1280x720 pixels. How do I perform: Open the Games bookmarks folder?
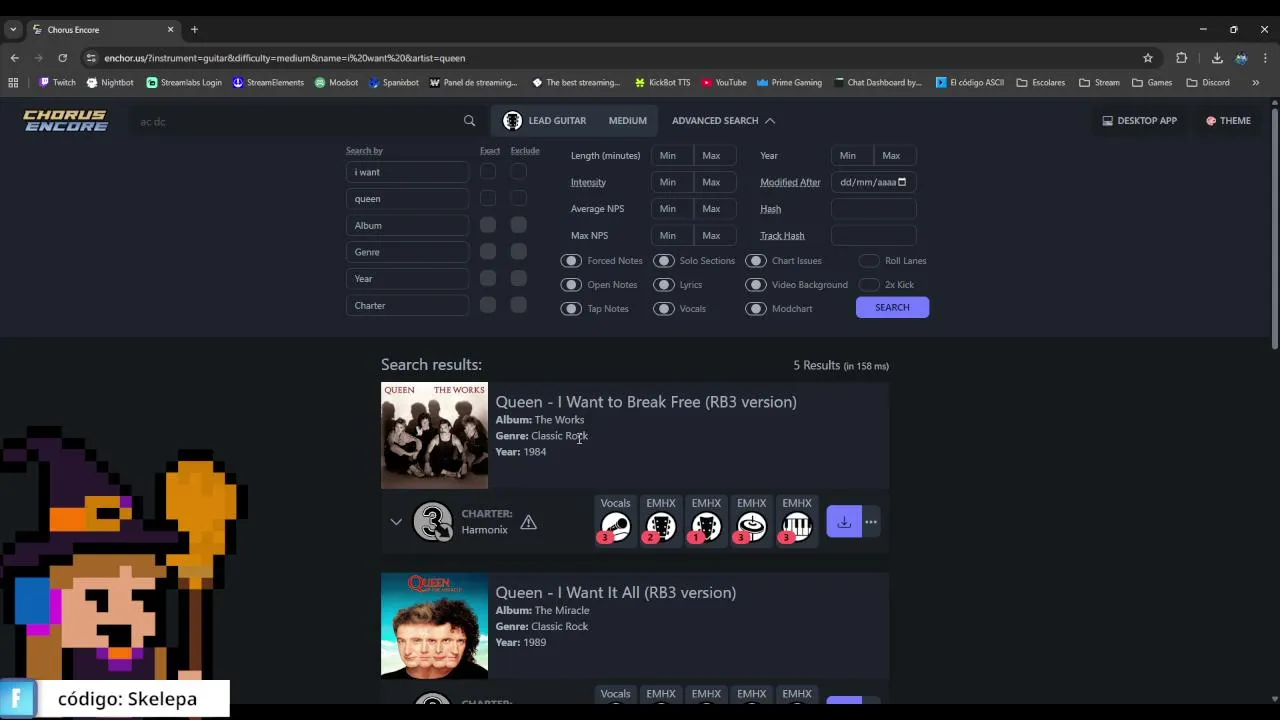coord(1153,83)
